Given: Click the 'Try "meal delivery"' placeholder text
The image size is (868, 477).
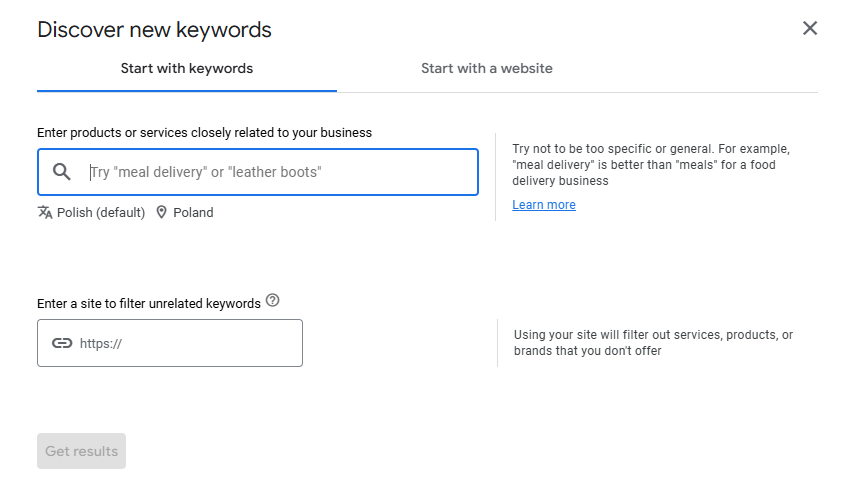Looking at the screenshot, I should tap(205, 172).
